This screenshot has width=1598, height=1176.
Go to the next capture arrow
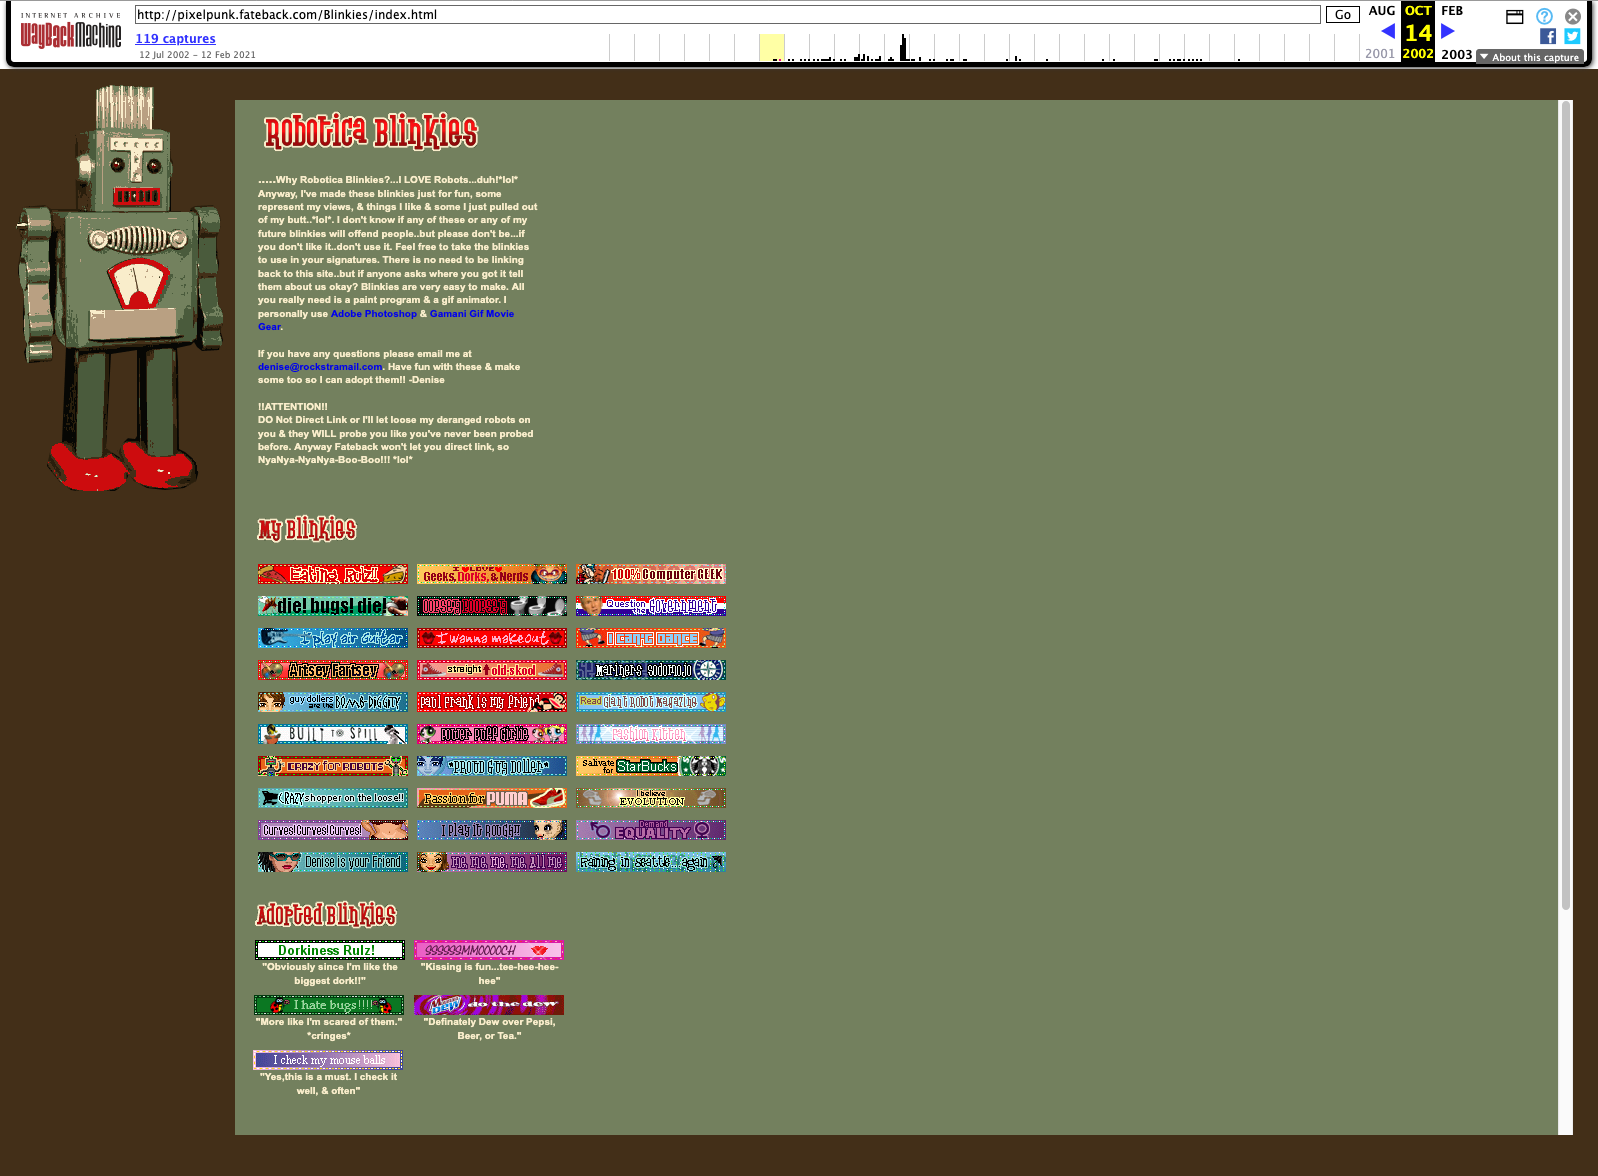(x=1447, y=31)
